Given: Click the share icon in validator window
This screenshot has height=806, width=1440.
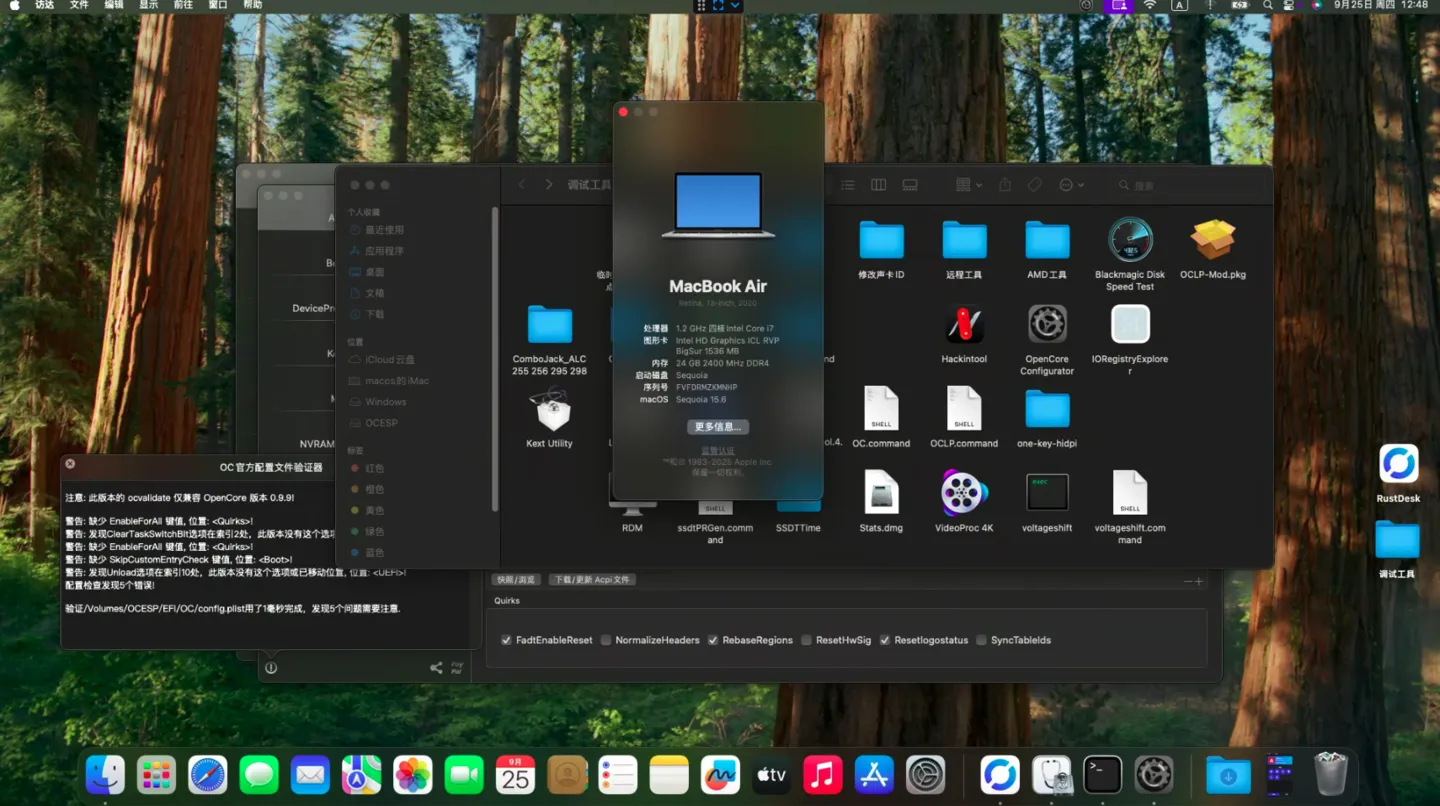Looking at the screenshot, I should coord(436,668).
